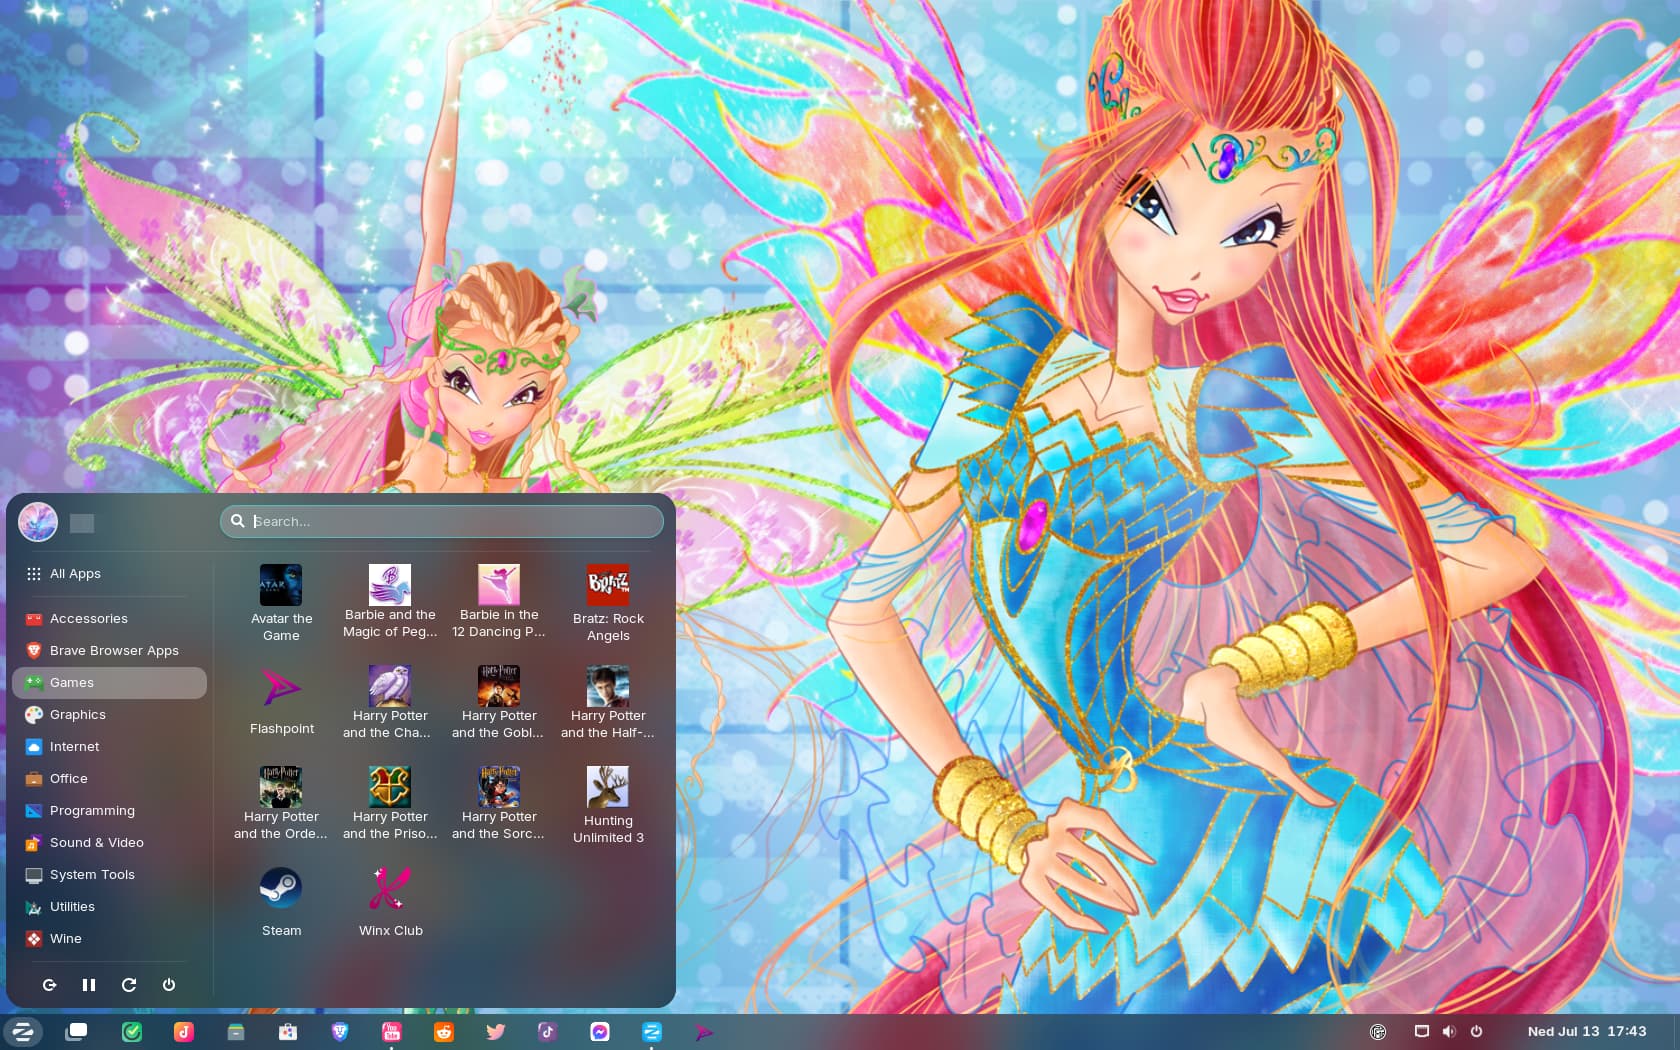Open green checkmark tasks app in taskbar

(x=132, y=1032)
